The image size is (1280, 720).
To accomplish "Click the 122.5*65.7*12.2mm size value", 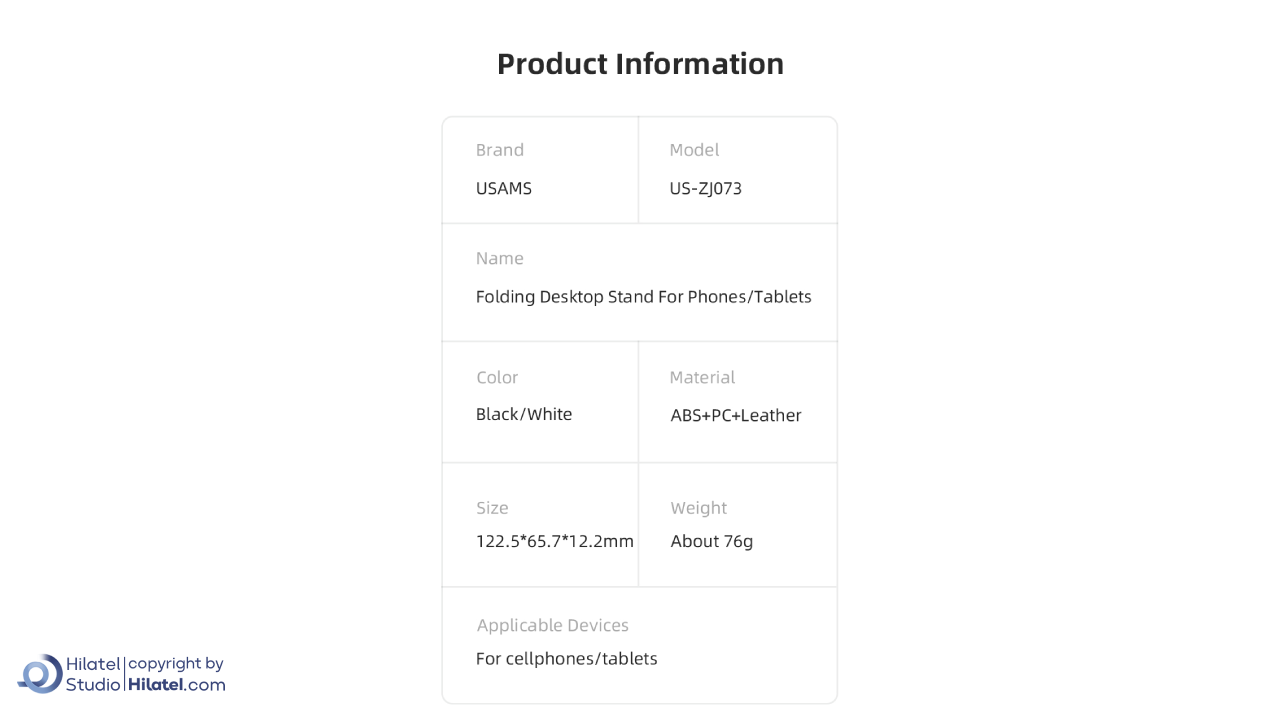I will [x=555, y=541].
